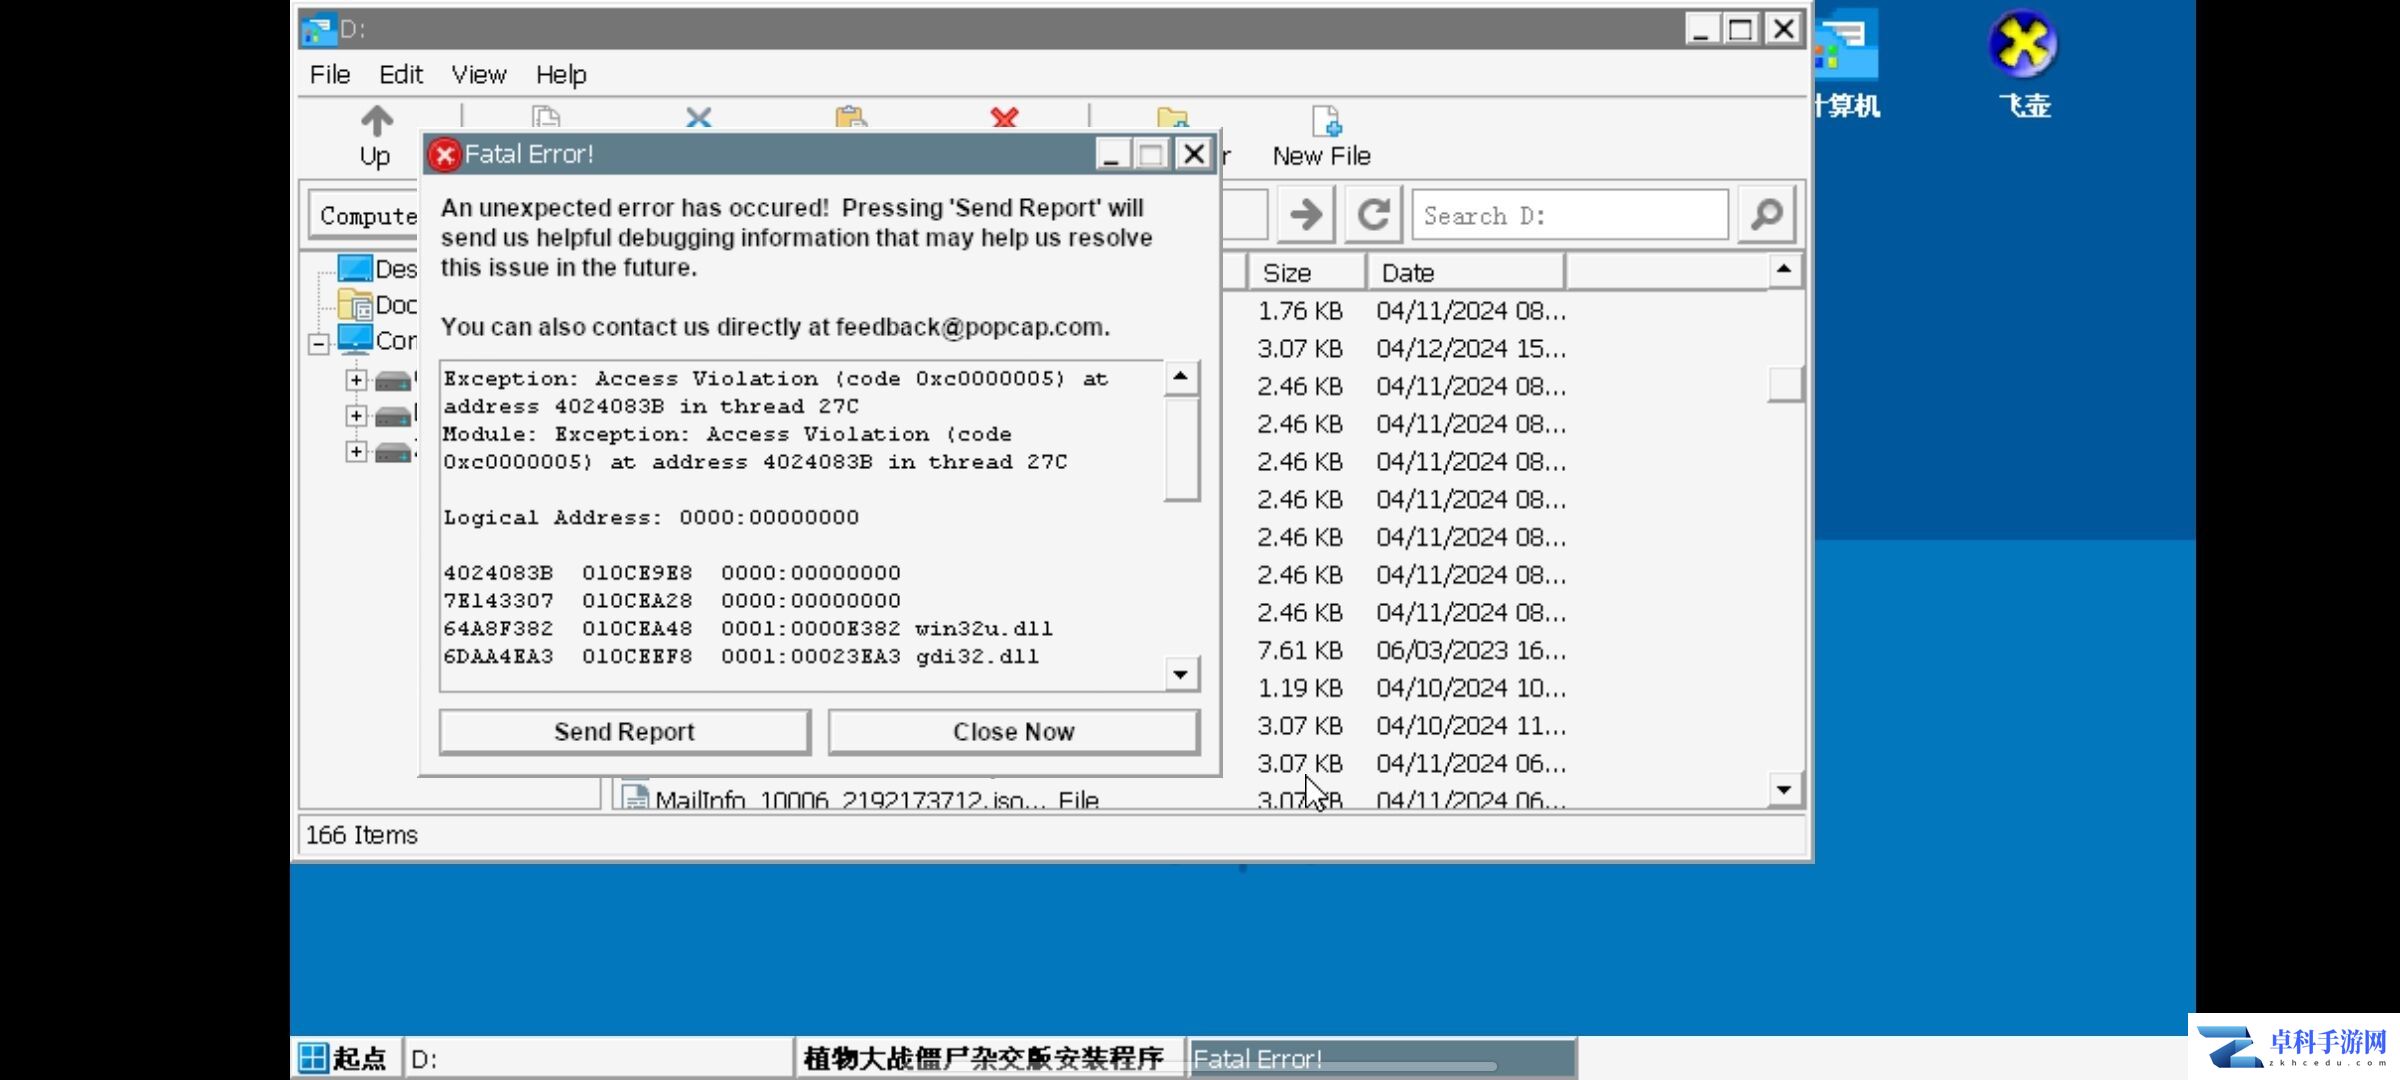The width and height of the screenshot is (2400, 1080).
Task: Click the Search D: input field
Action: coord(1570,215)
